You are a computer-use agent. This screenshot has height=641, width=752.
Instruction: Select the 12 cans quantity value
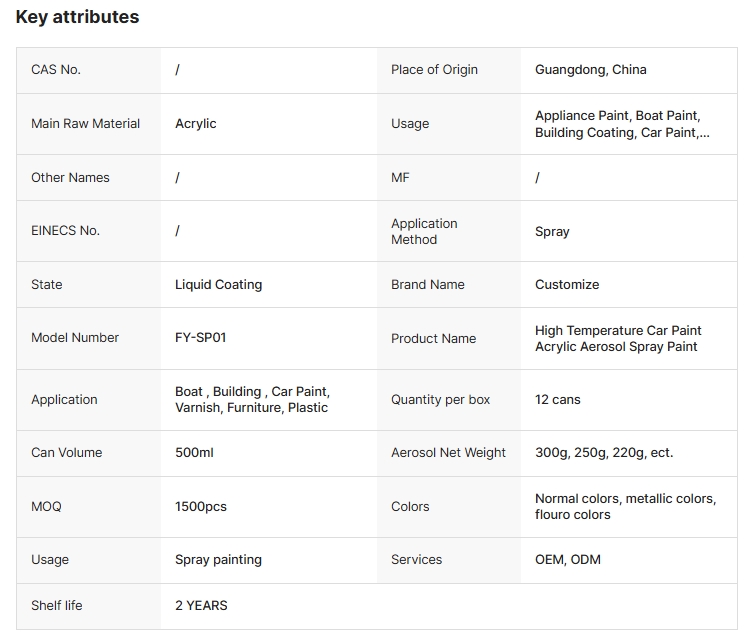click(x=557, y=400)
